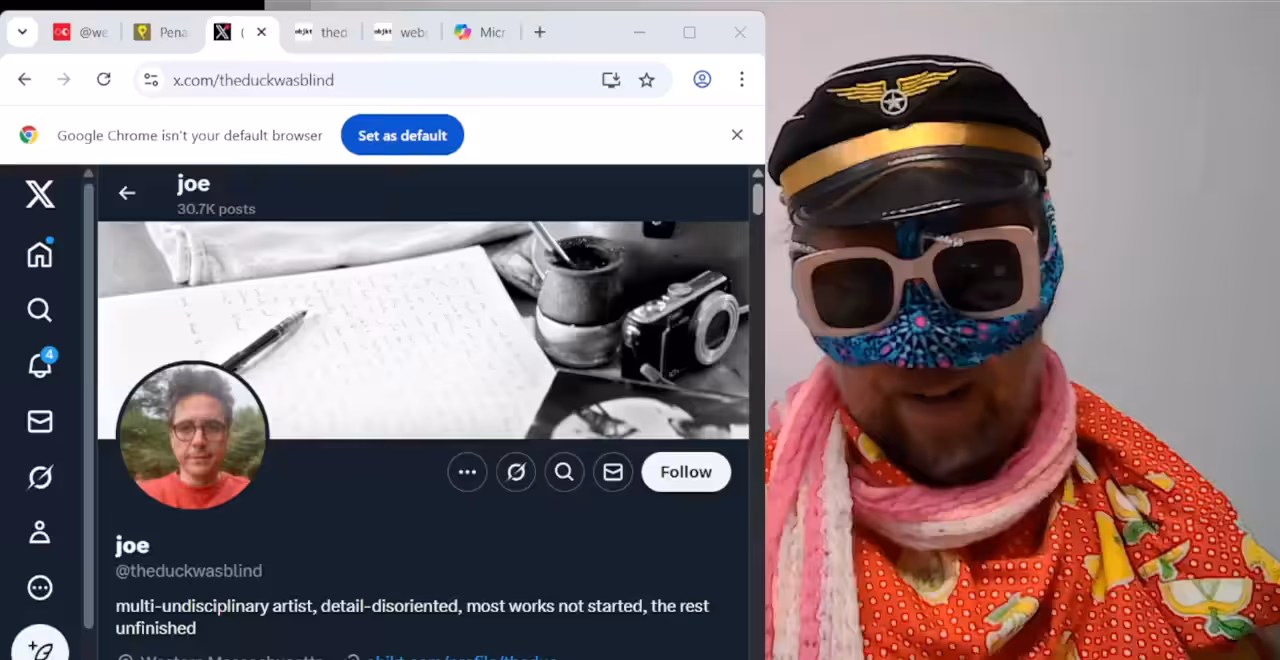The height and width of the screenshot is (660, 1280).
Task: Open Chrome's three-dot menu
Action: [x=742, y=79]
